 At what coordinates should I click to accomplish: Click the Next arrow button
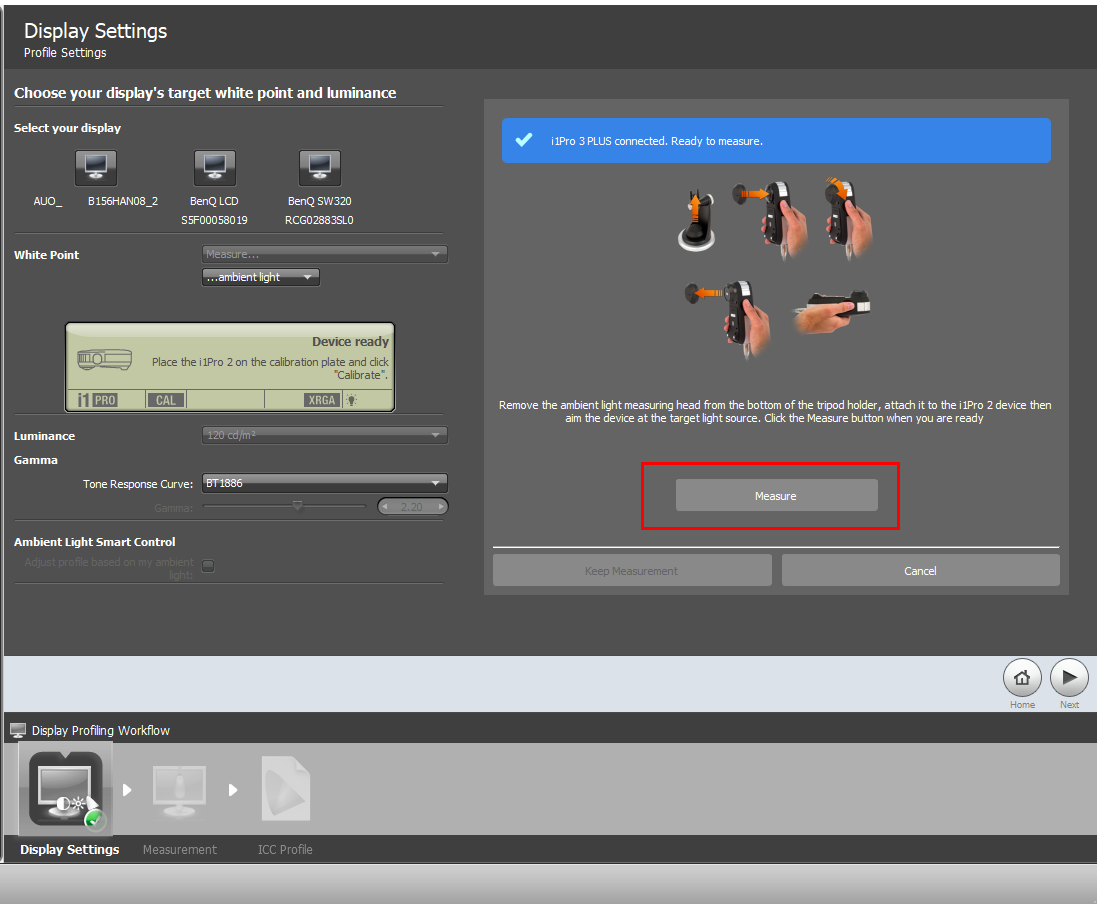click(1069, 678)
